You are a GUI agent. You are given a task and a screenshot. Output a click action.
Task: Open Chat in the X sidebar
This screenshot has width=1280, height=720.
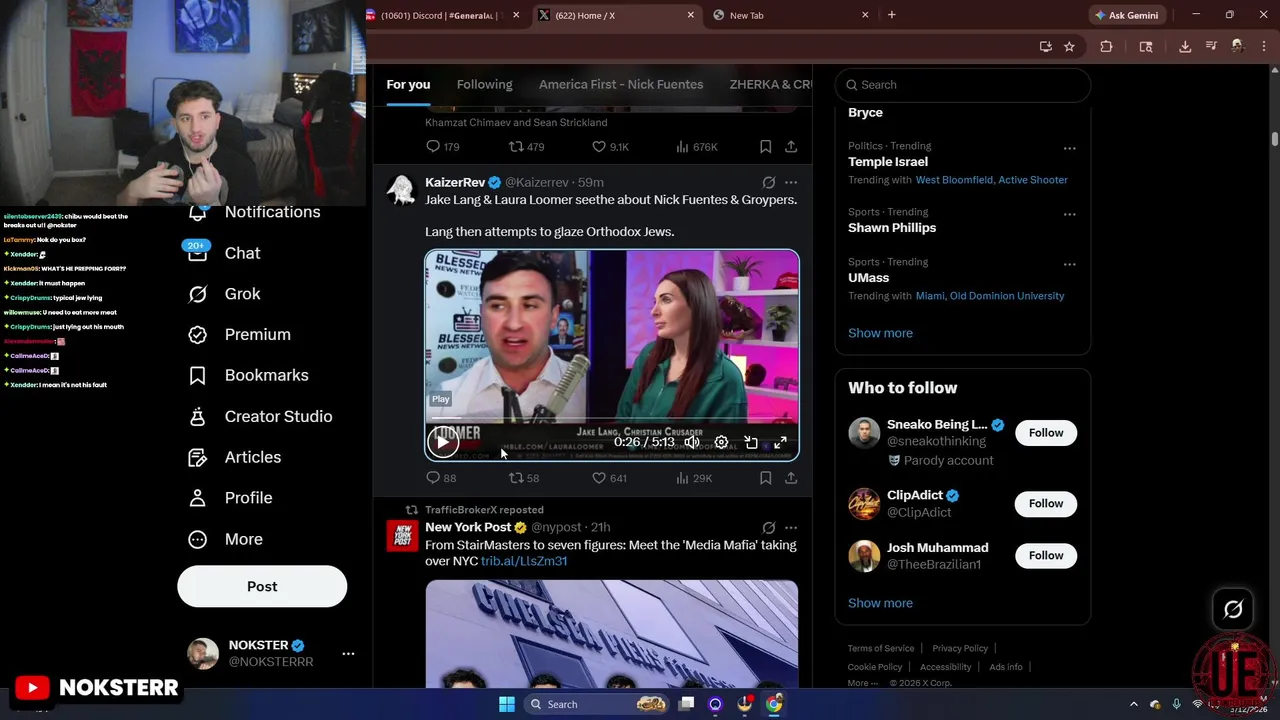(x=225, y=253)
